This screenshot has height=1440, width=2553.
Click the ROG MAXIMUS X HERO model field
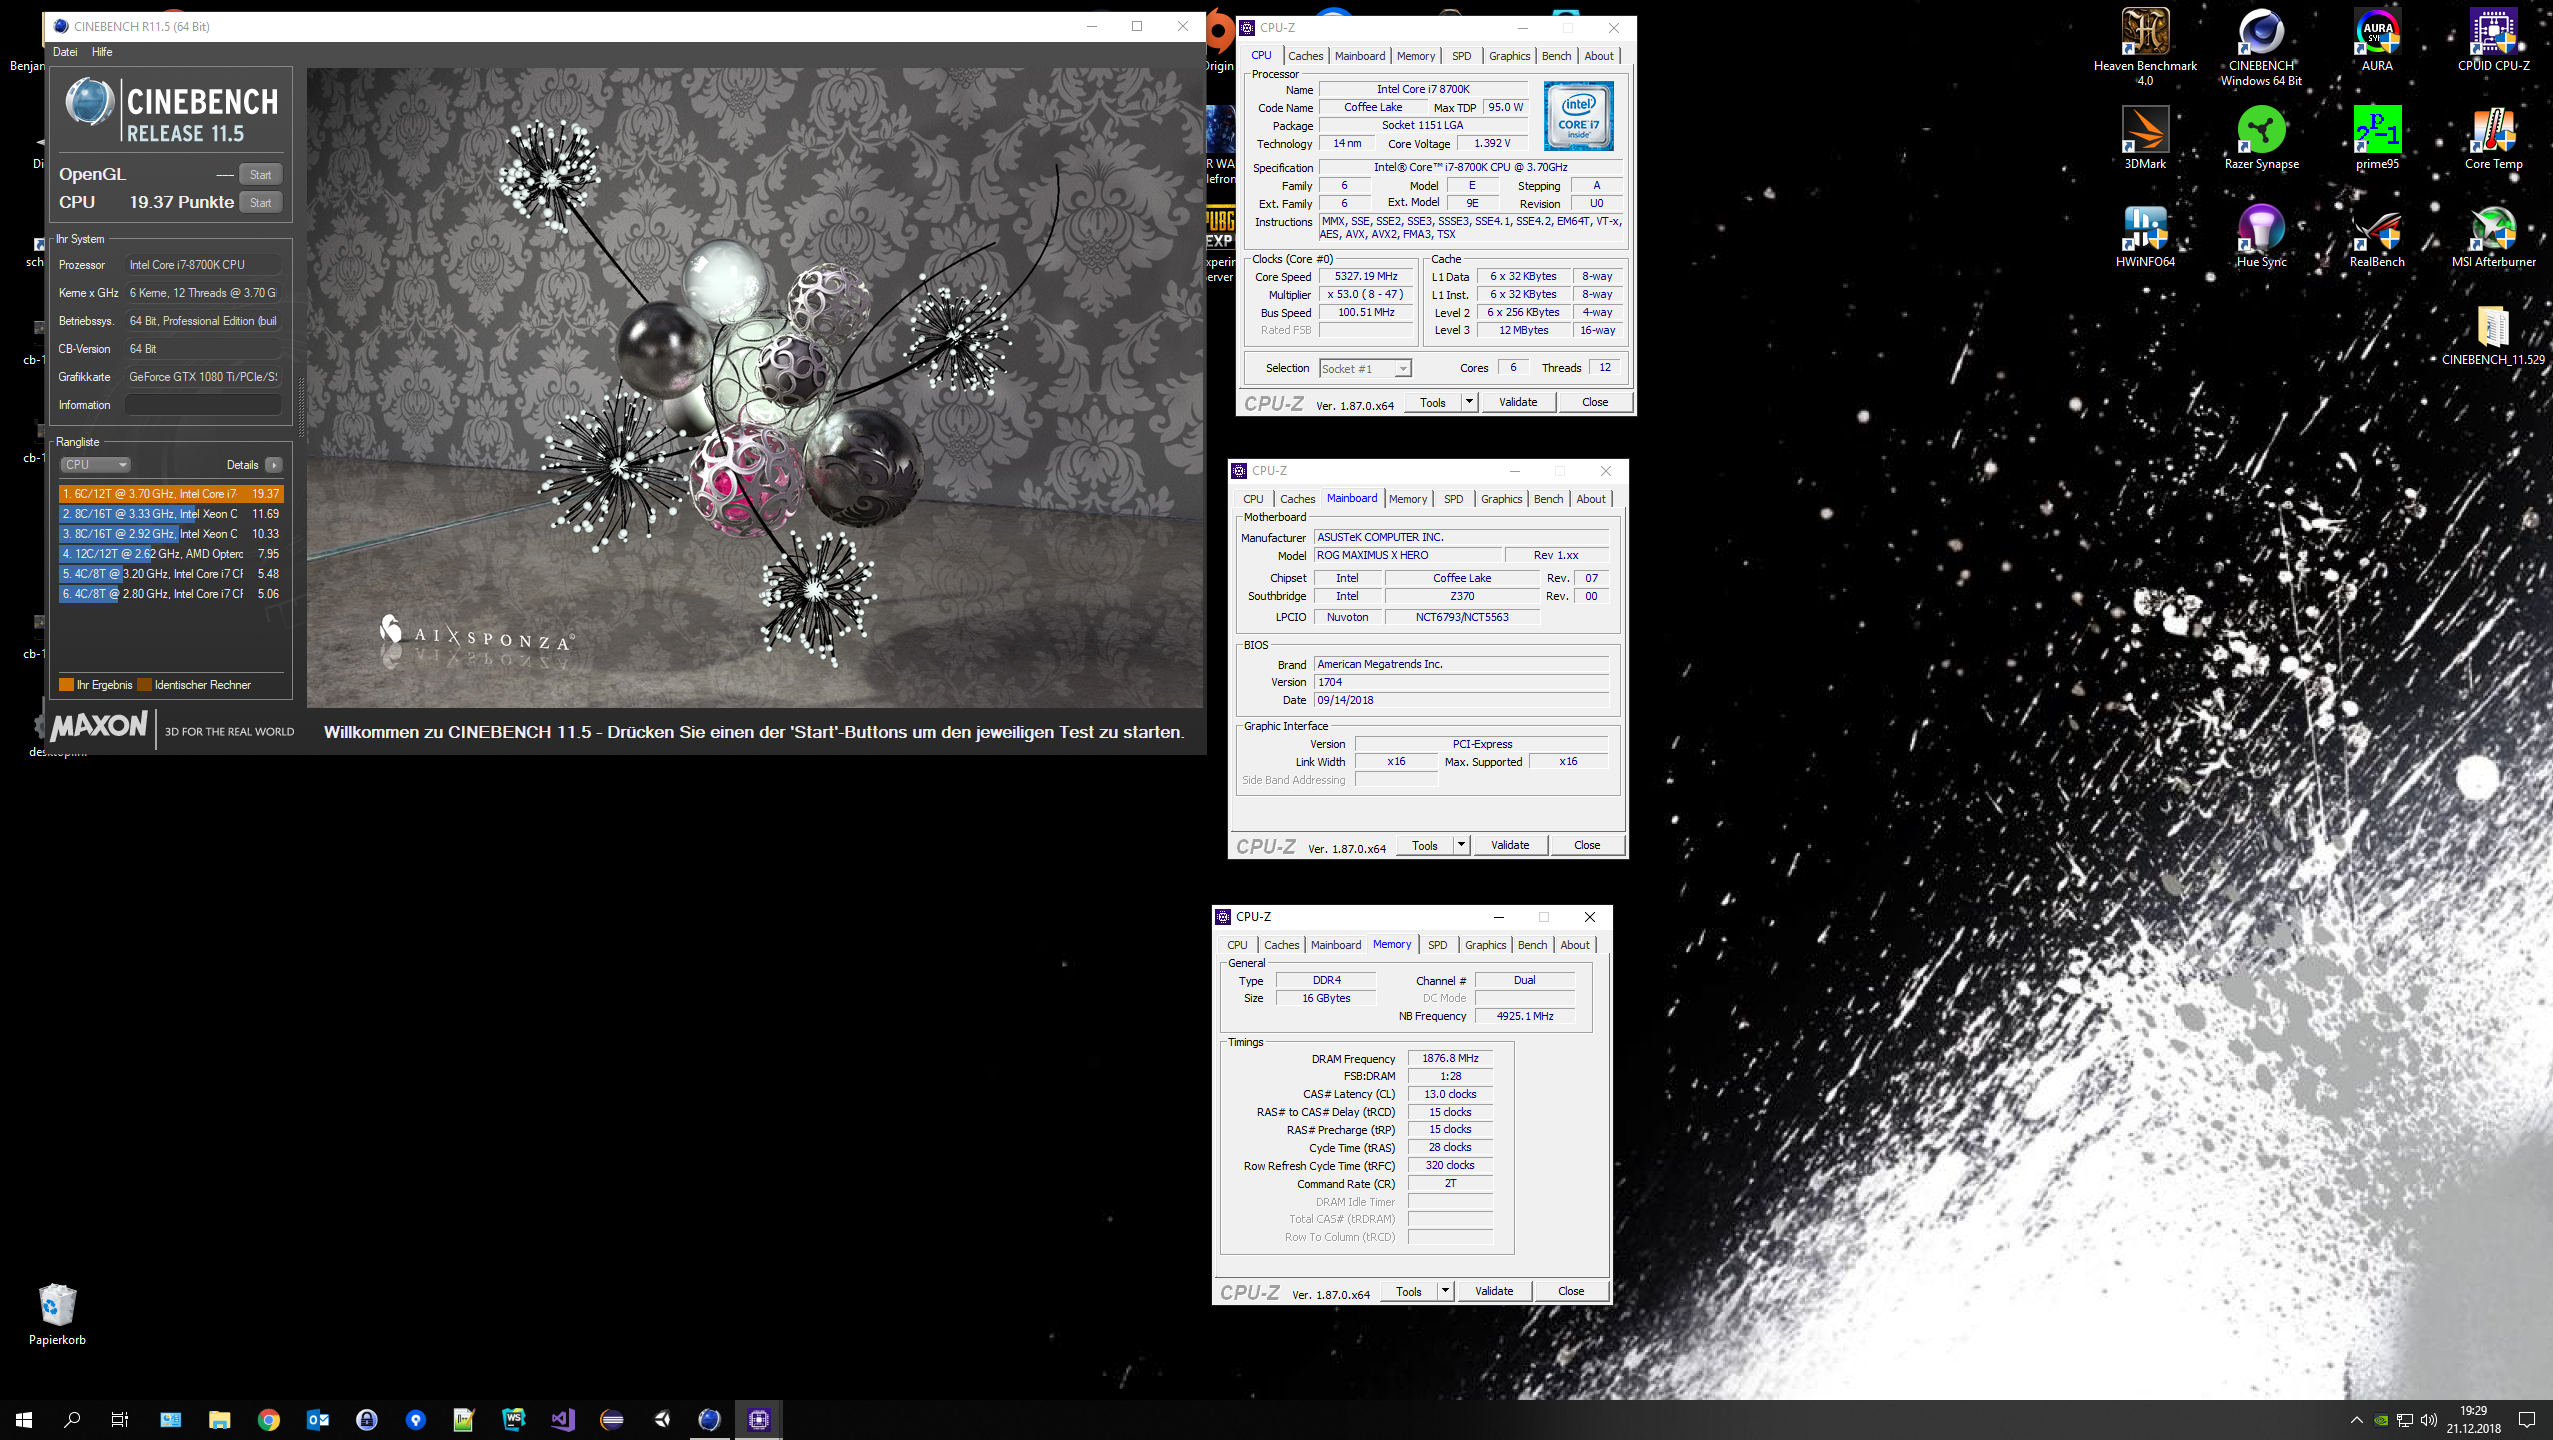tap(1408, 555)
